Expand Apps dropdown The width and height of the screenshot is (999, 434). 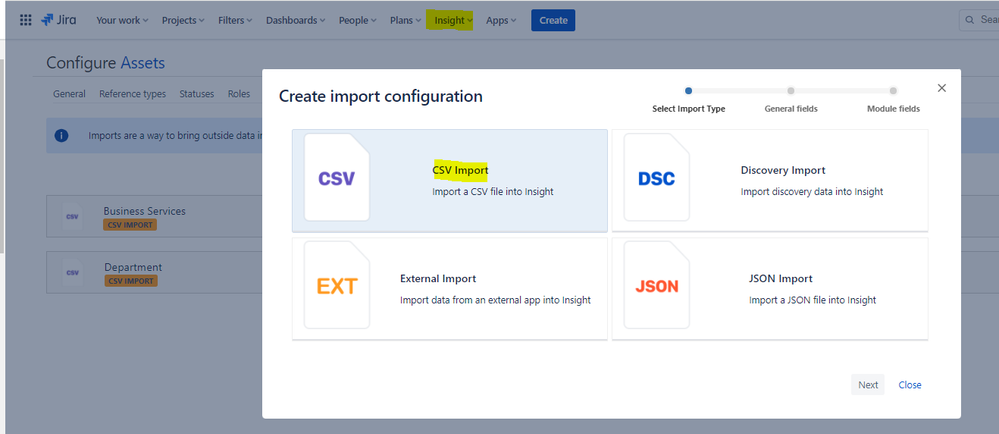[501, 20]
